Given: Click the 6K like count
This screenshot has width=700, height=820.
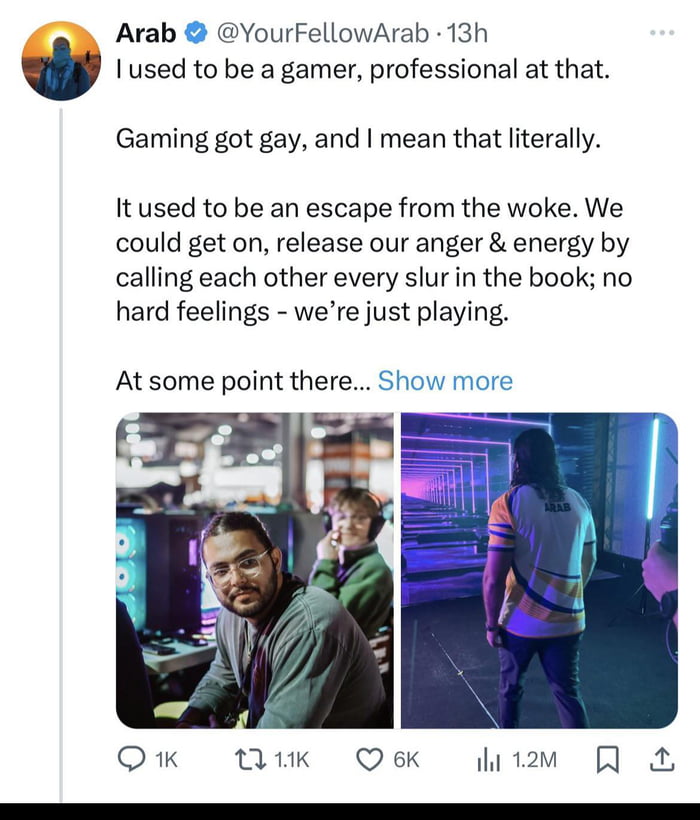Looking at the screenshot, I should pos(405,760).
